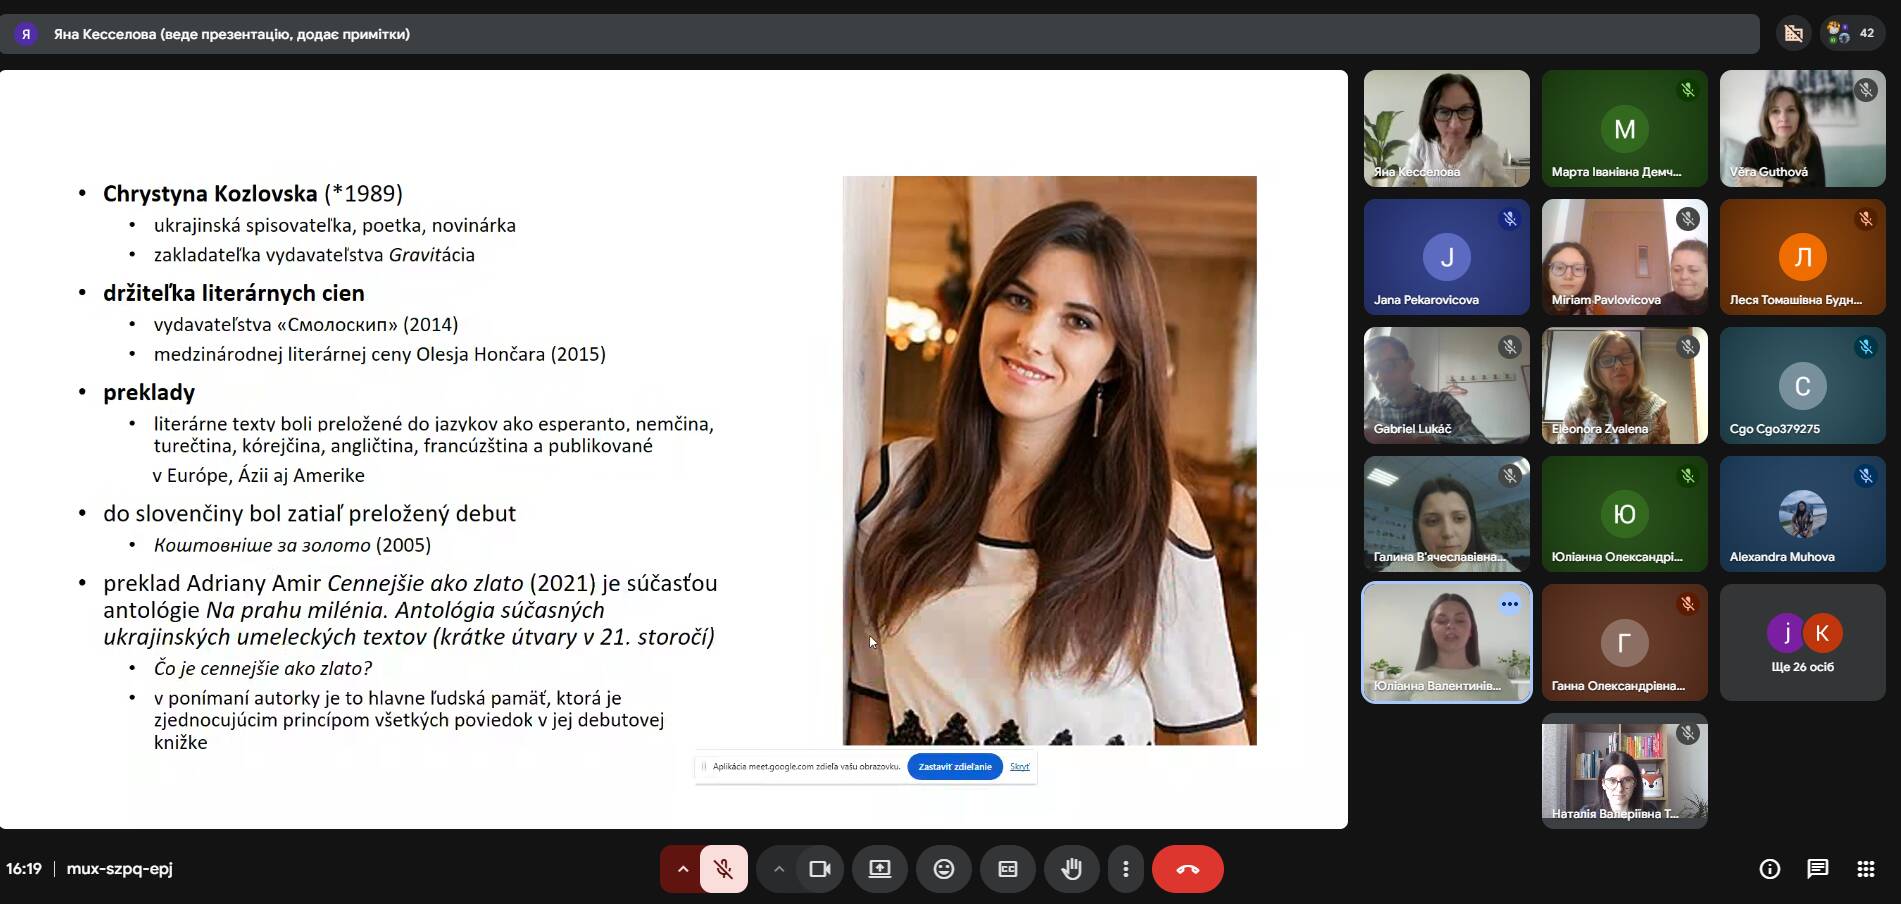
Task: Toggle the camera on or off
Action: pyautogui.click(x=820, y=869)
